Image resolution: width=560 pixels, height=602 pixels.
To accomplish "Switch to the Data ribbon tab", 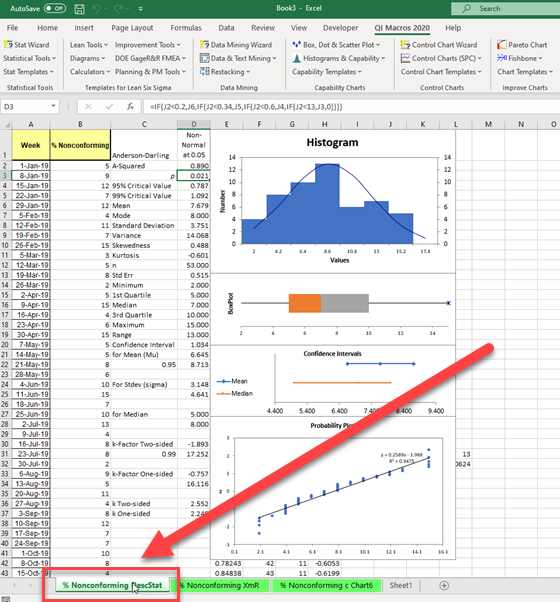I will point(226,28).
